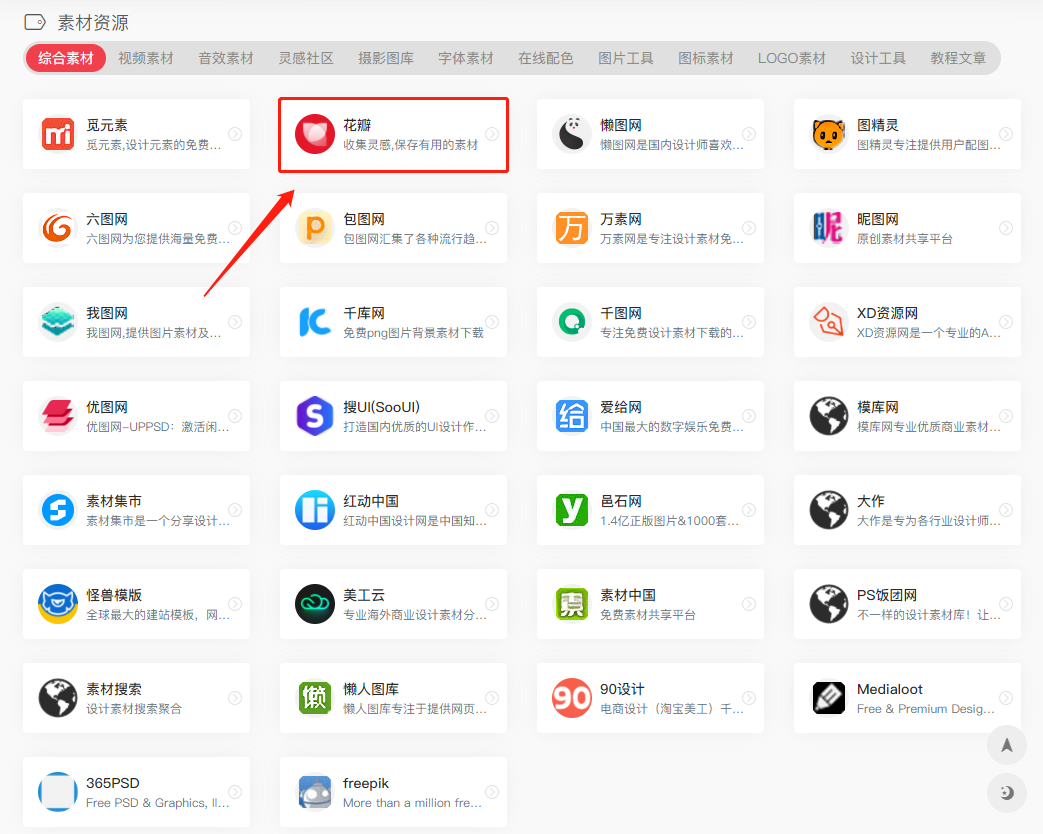Click the 素材中国 green icon

[572, 604]
